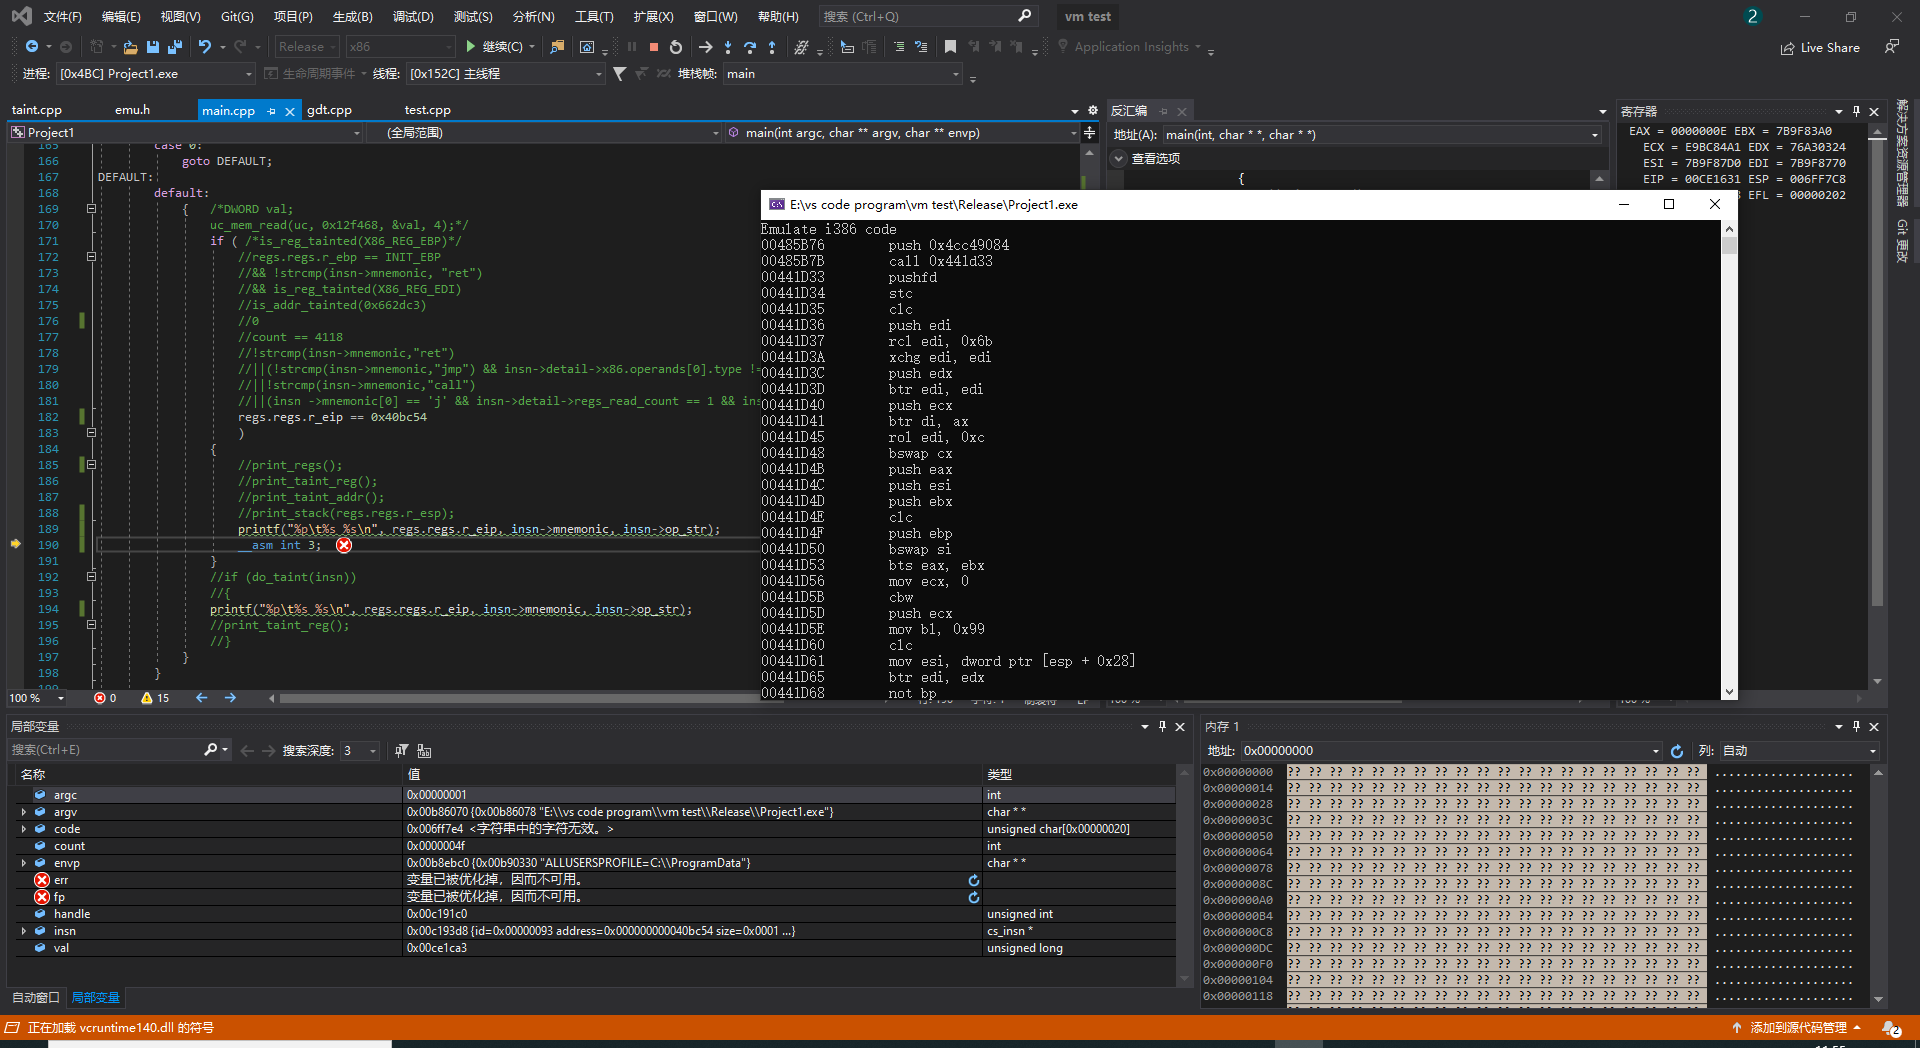This screenshot has width=1920, height=1048.
Task: Click the Step Over arrow icon
Action: coord(750,47)
